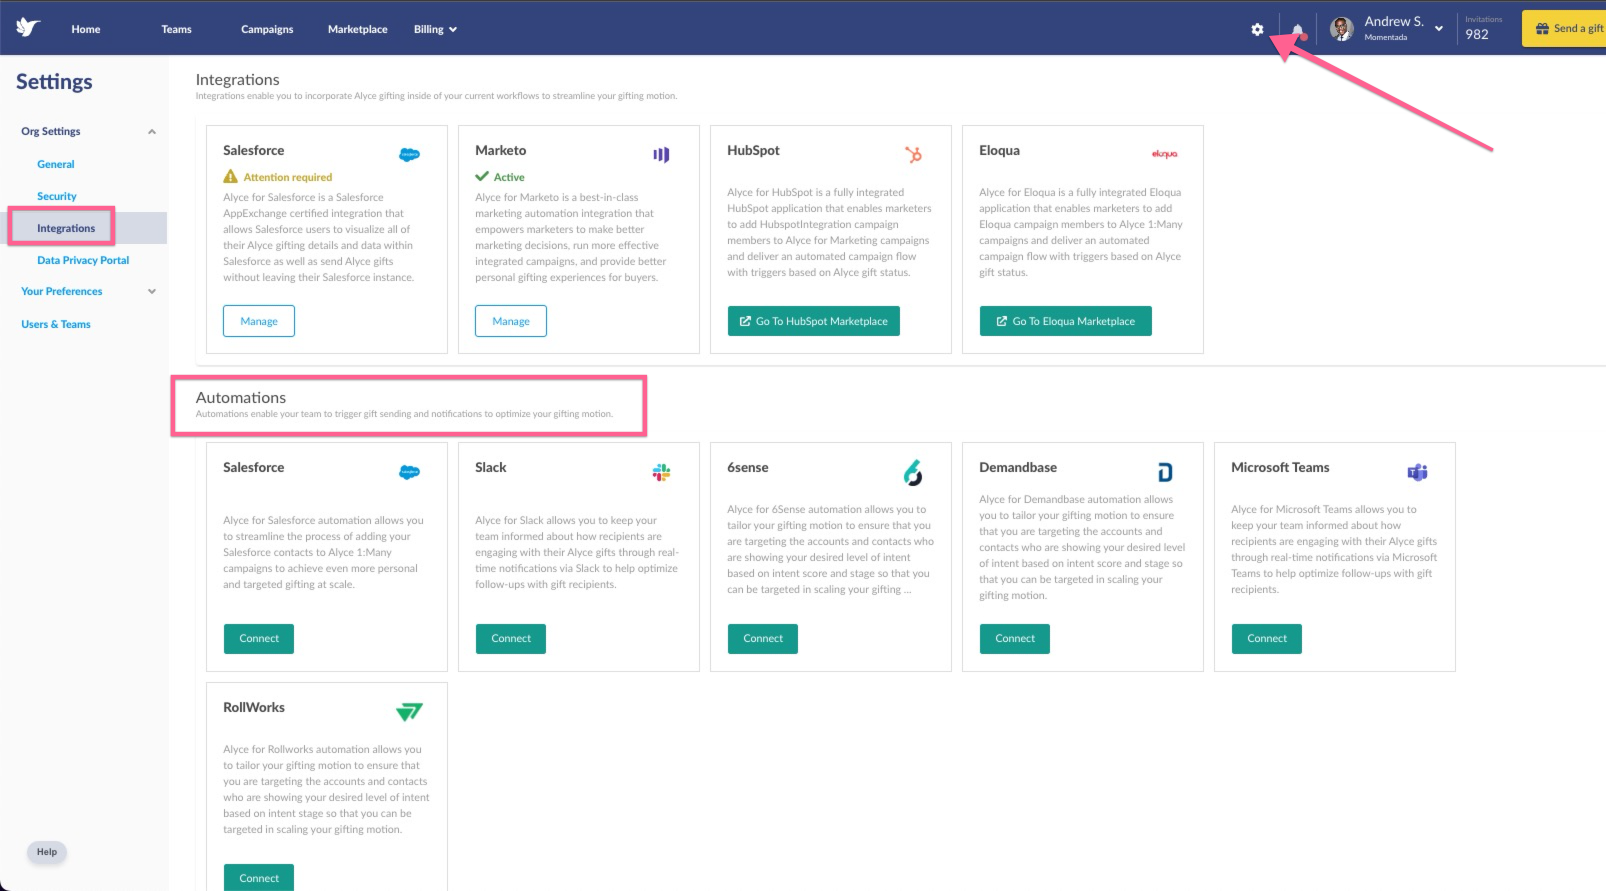Connect the Demandbase automation
The height and width of the screenshot is (891, 1606).
point(1015,638)
